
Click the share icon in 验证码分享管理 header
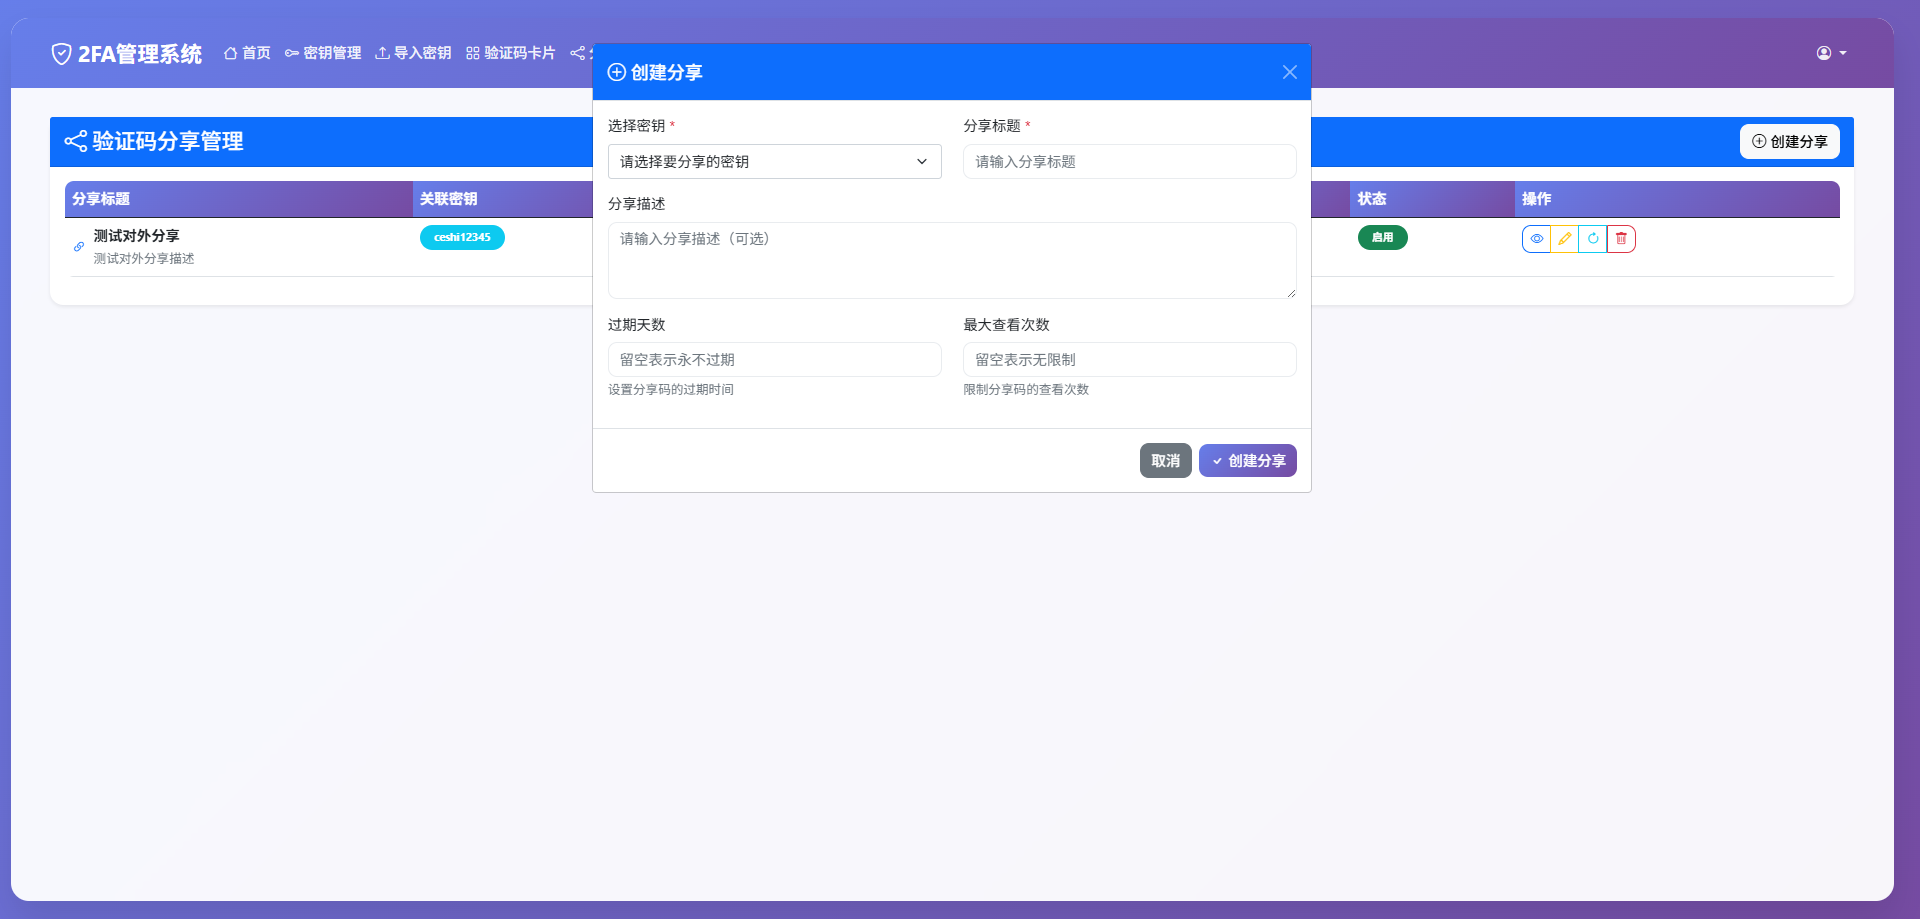75,141
